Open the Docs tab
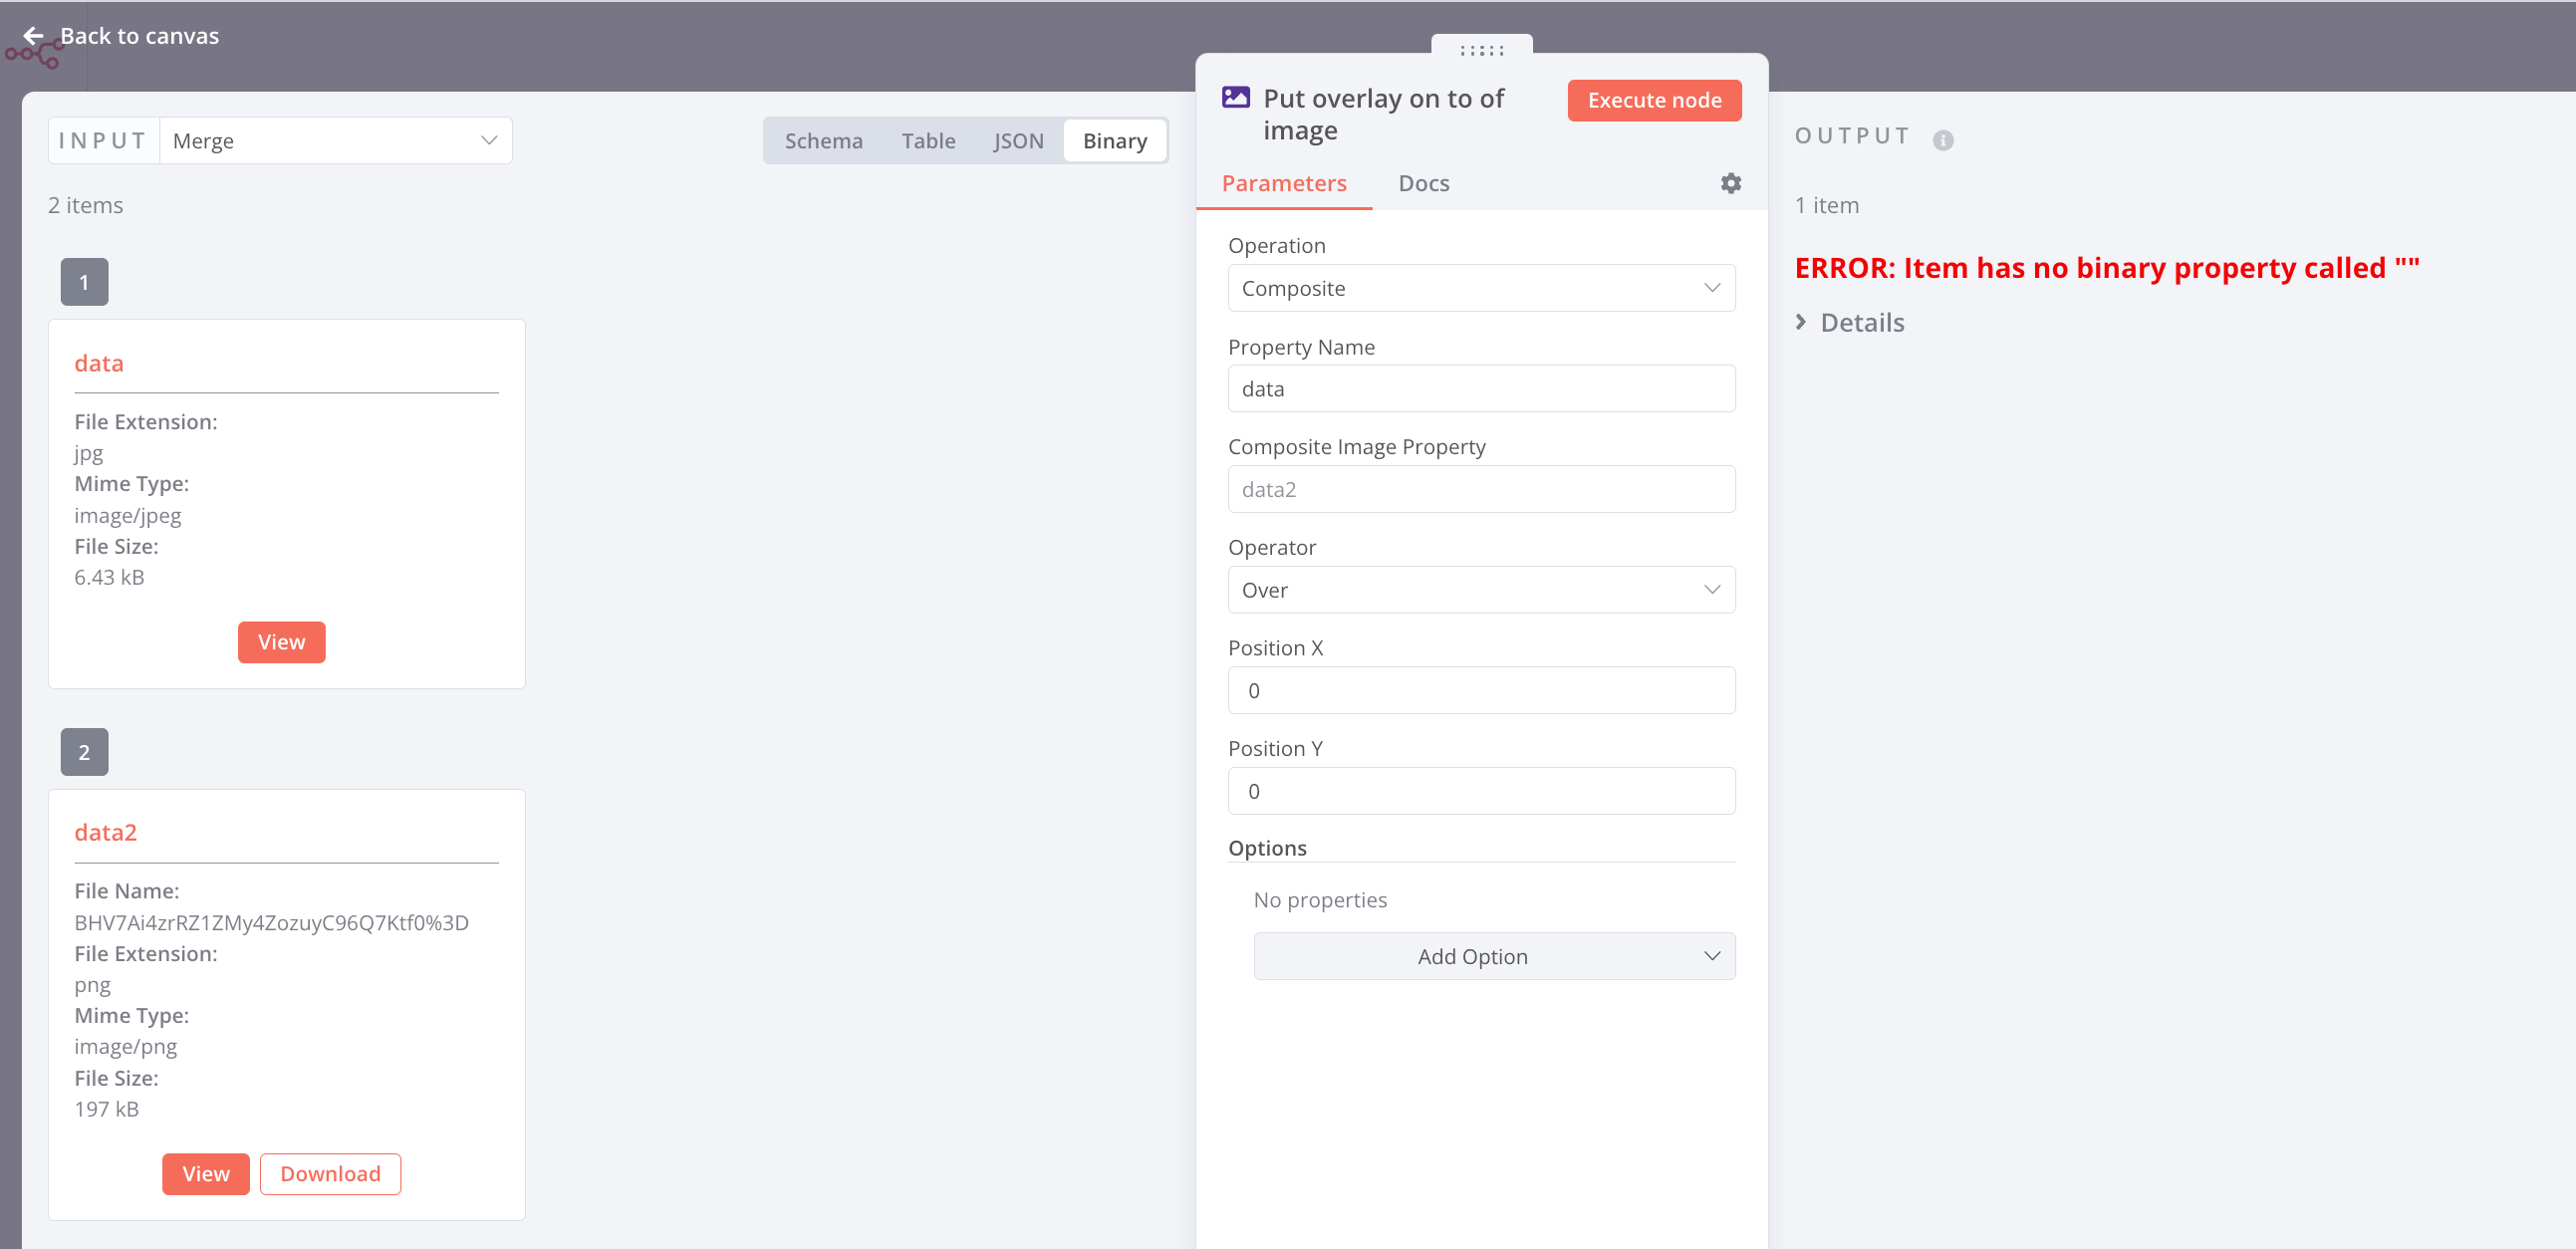Image resolution: width=2576 pixels, height=1249 pixels. pyautogui.click(x=1423, y=183)
